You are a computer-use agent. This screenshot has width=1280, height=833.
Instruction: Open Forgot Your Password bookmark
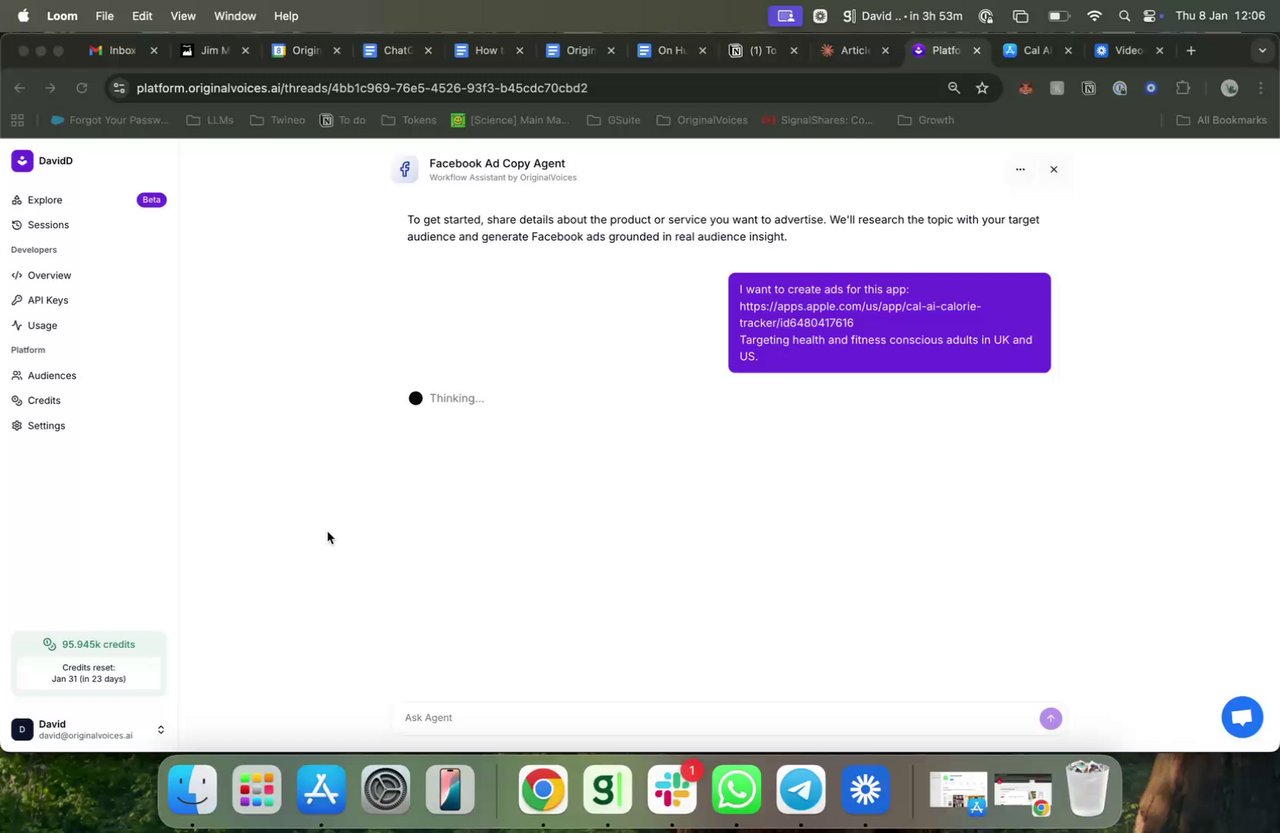click(x=110, y=120)
